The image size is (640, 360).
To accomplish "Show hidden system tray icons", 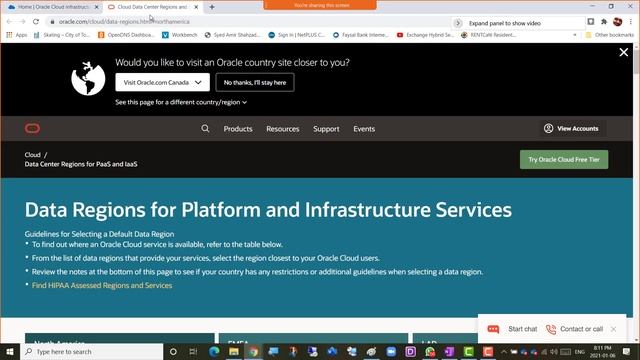I will [504, 352].
